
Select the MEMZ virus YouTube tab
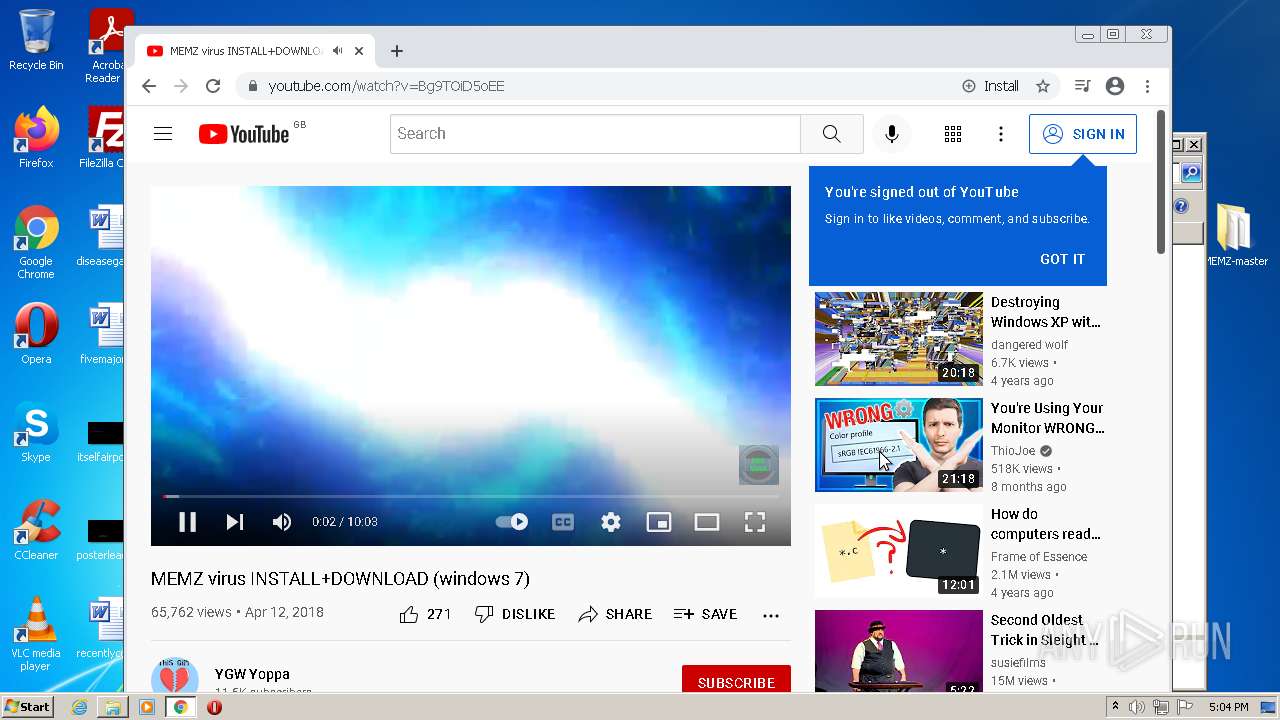tap(245, 51)
